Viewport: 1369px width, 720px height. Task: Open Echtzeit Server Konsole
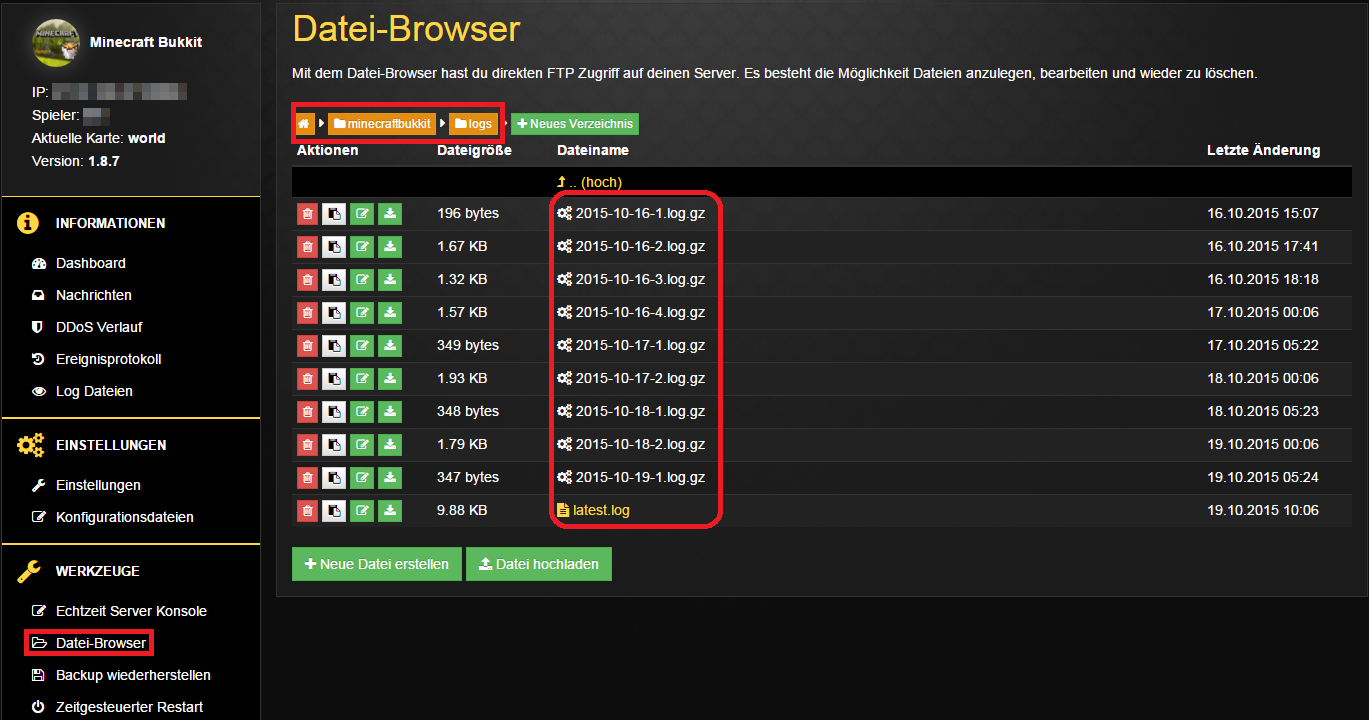point(131,611)
